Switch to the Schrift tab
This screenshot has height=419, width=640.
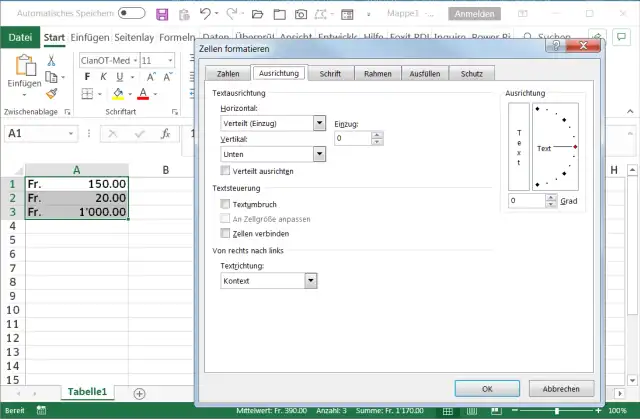331,73
